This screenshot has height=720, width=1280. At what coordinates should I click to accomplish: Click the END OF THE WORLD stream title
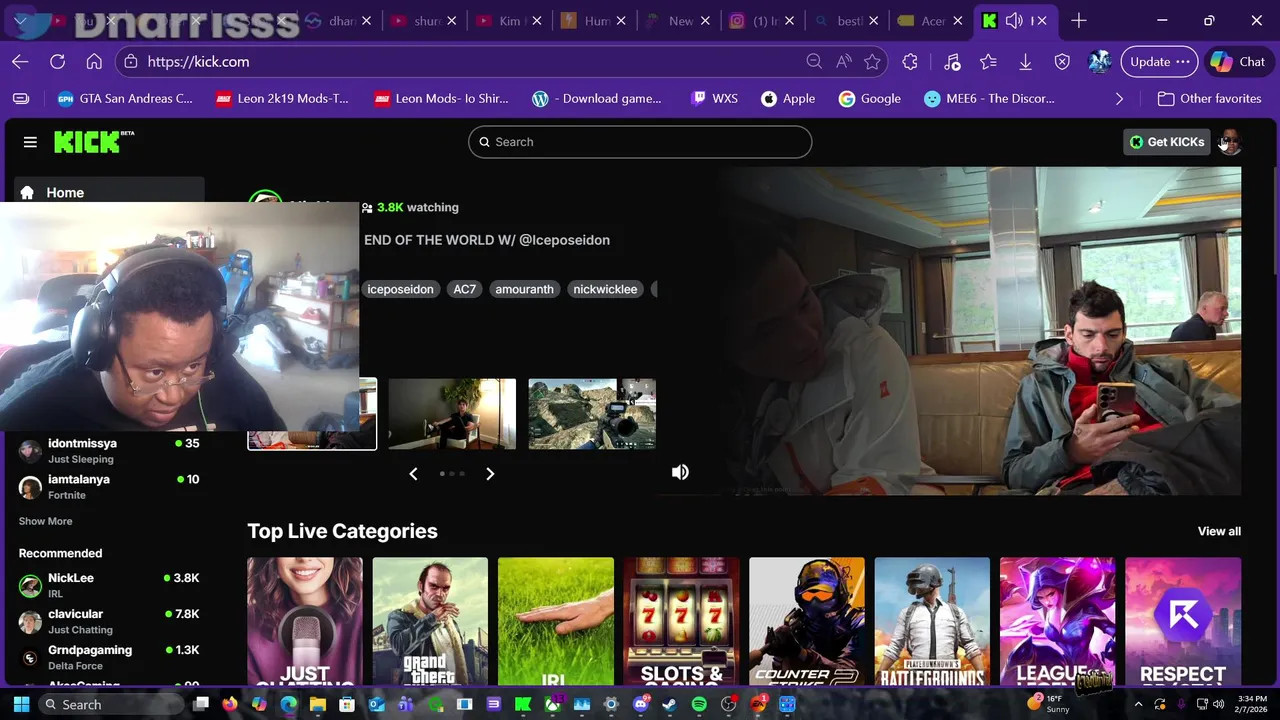coord(487,240)
